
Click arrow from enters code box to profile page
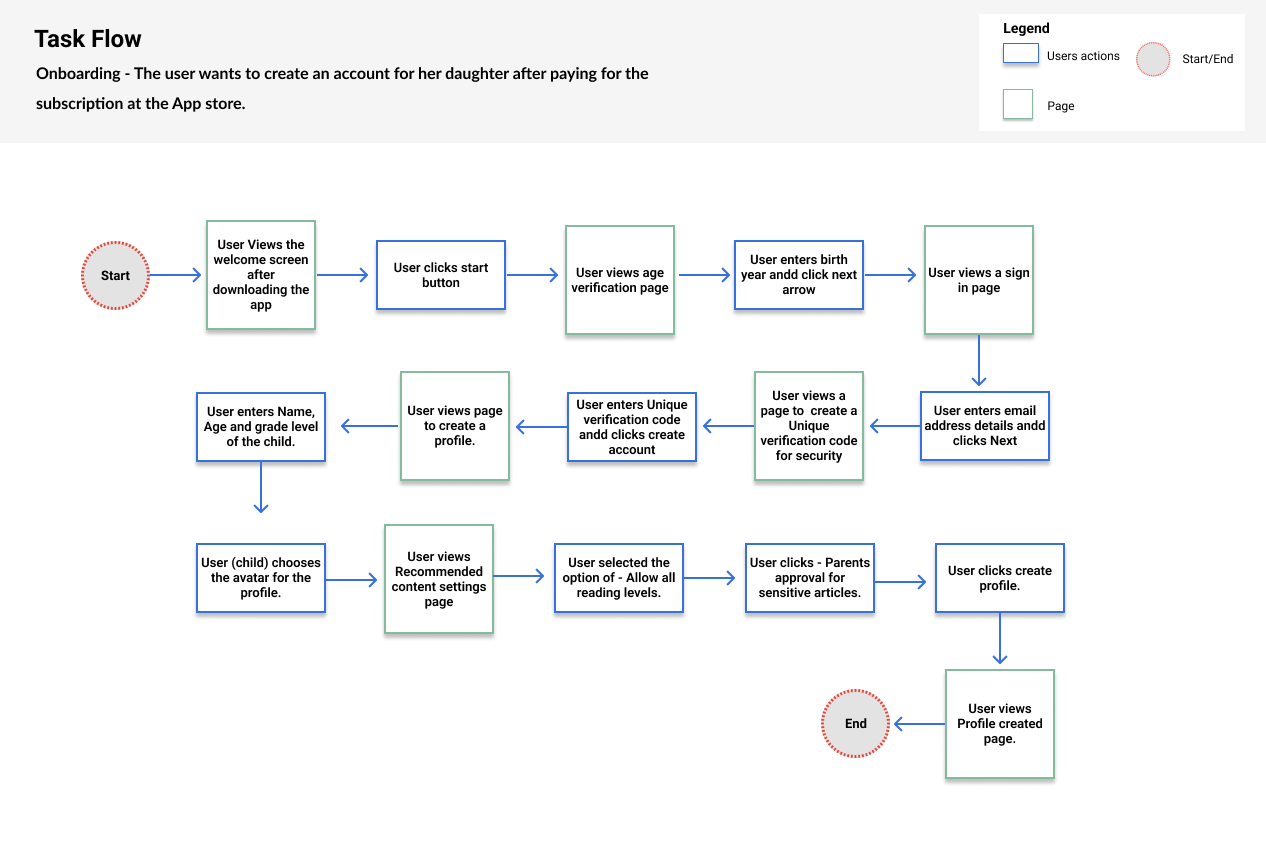(x=541, y=427)
